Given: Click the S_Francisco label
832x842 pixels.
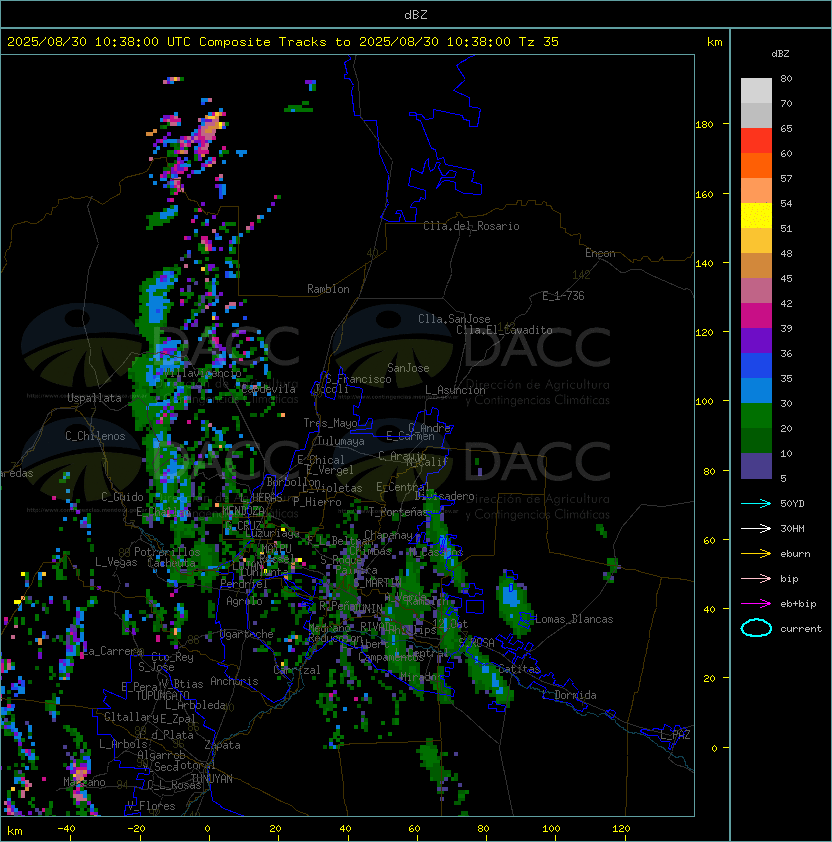Looking at the screenshot, I should tap(358, 379).
